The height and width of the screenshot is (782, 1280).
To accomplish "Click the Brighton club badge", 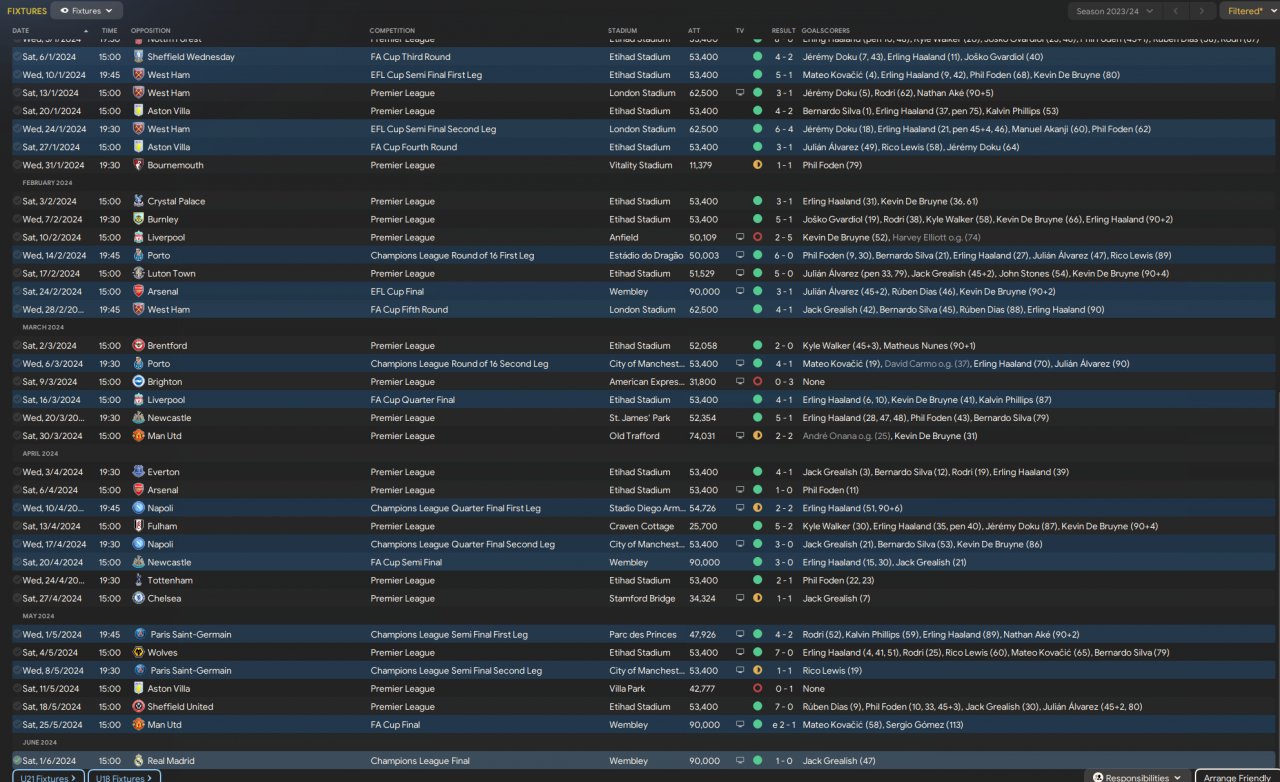I will point(138,382).
